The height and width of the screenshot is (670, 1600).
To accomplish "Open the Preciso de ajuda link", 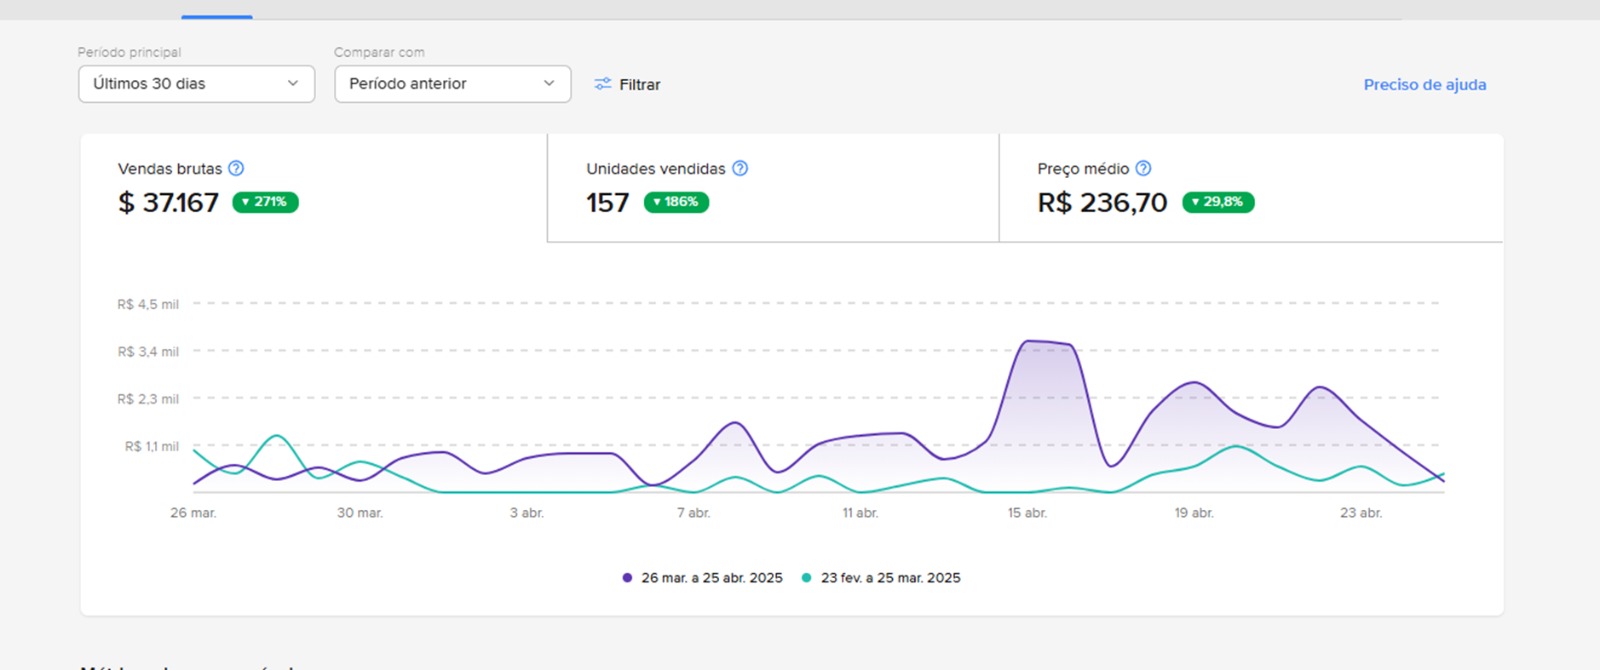I will pos(1424,85).
